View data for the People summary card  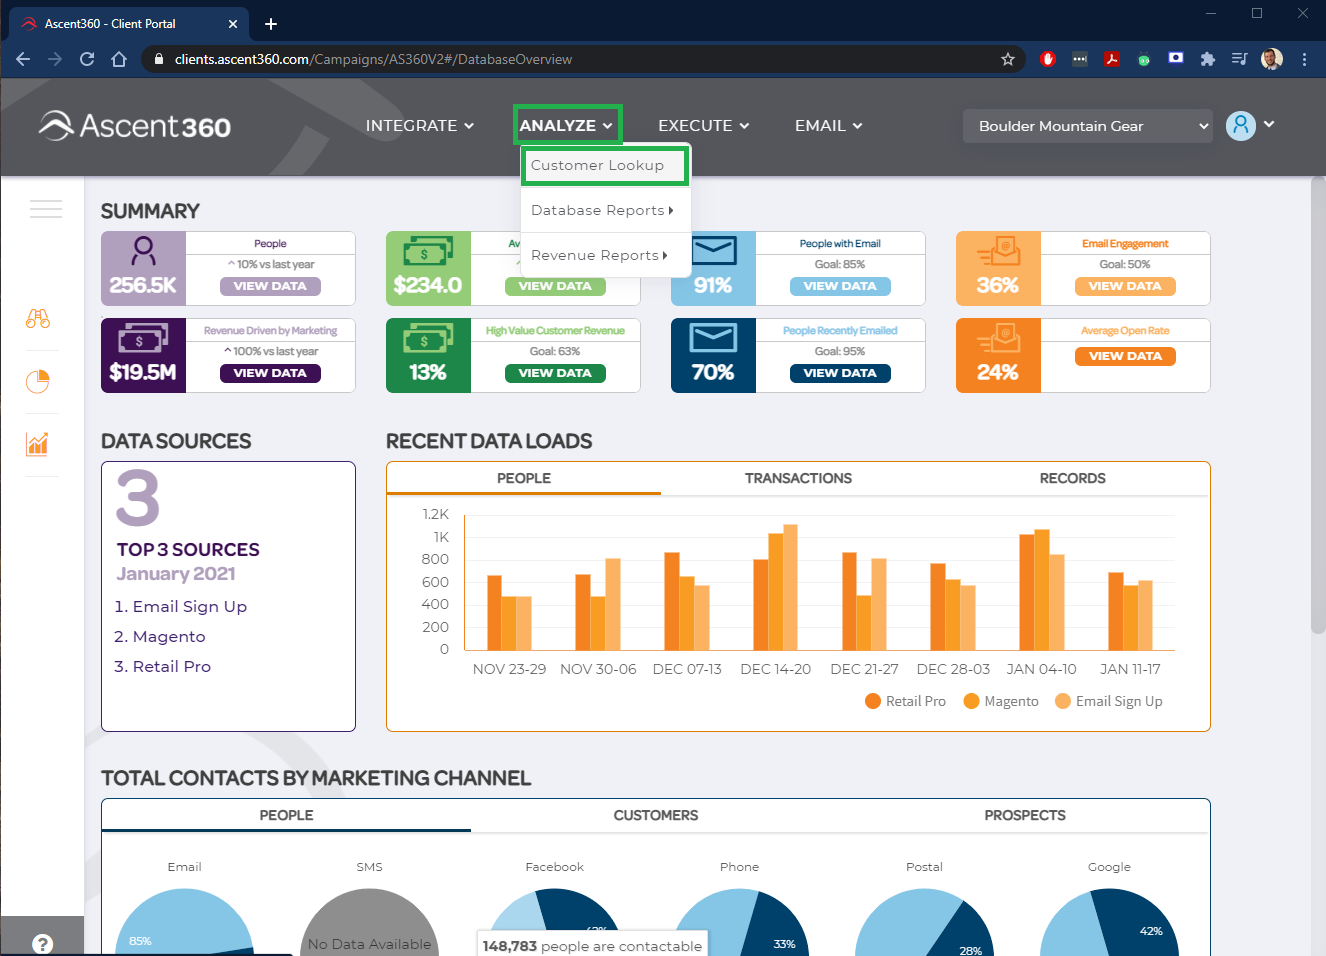tap(270, 286)
